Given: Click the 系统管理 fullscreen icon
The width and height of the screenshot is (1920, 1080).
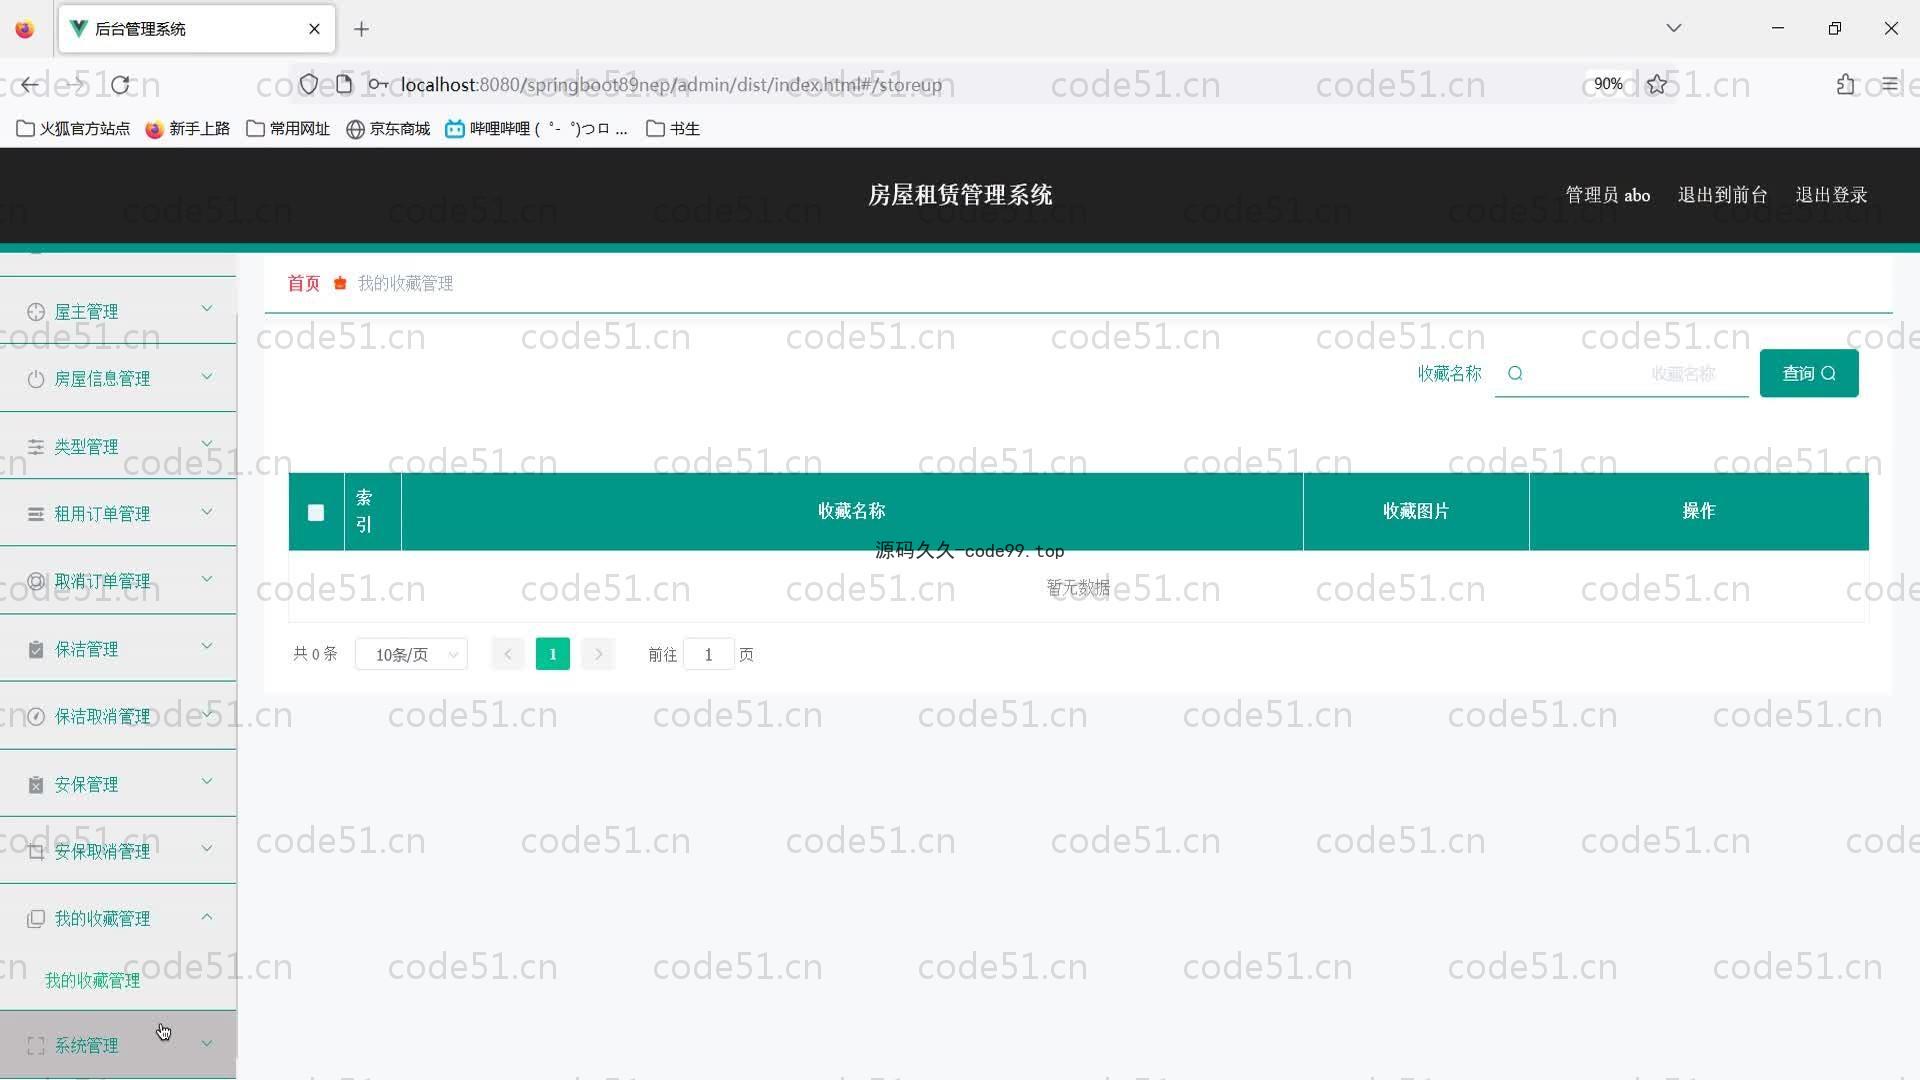Looking at the screenshot, I should (36, 1046).
